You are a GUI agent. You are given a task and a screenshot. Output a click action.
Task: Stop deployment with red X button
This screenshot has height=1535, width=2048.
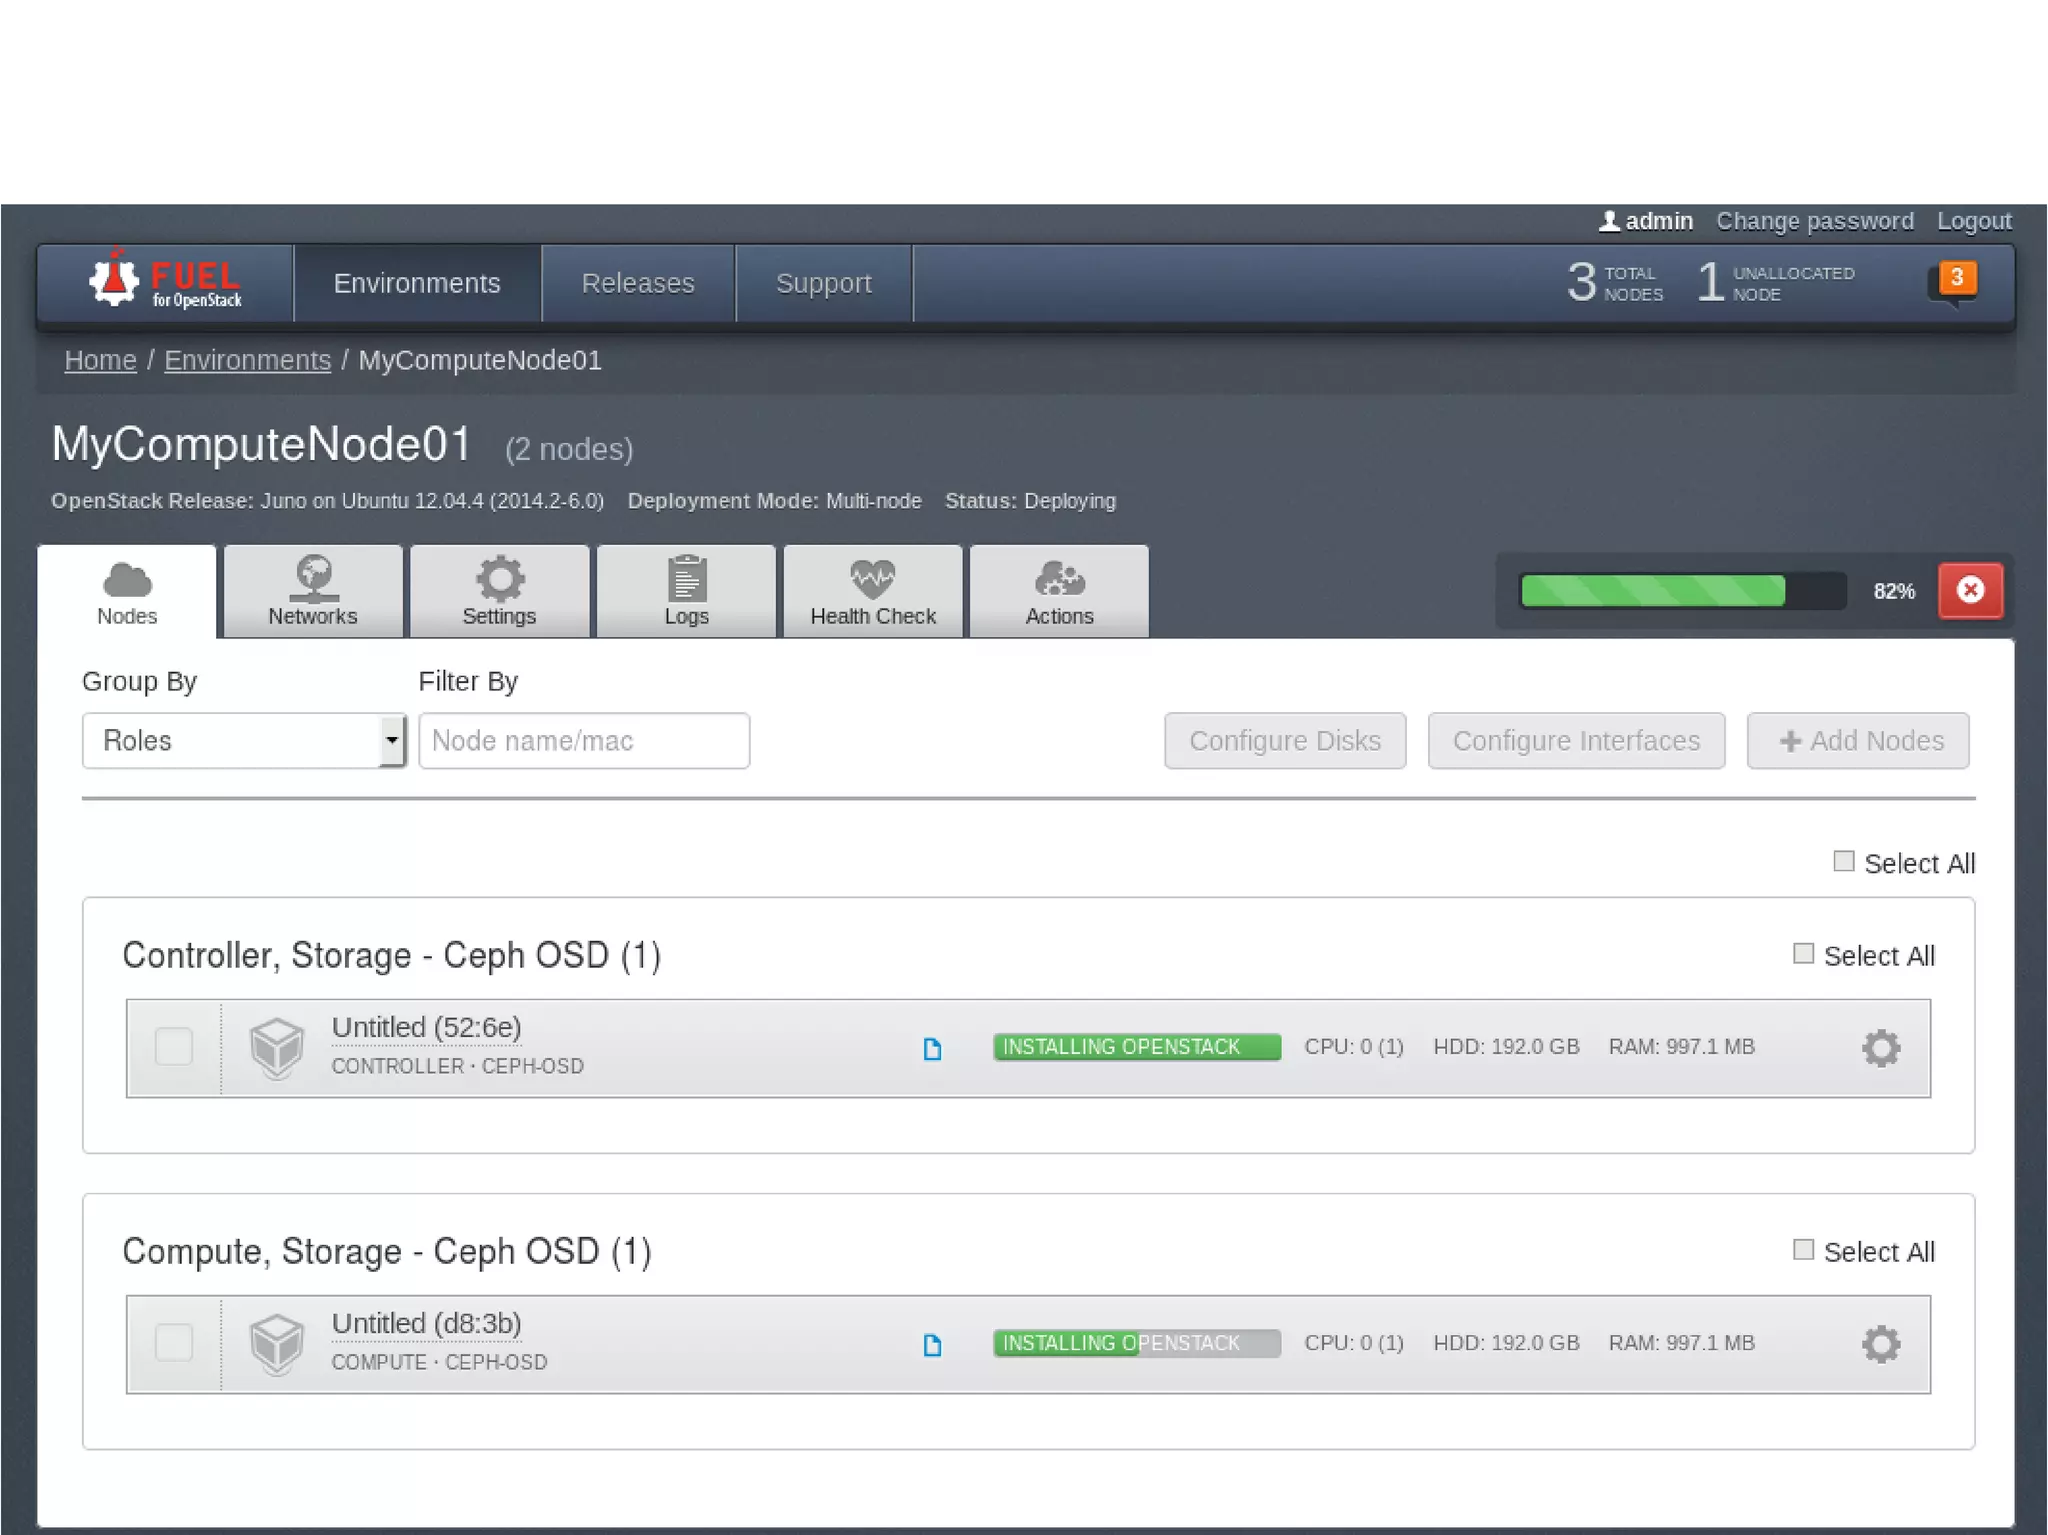(x=1969, y=590)
